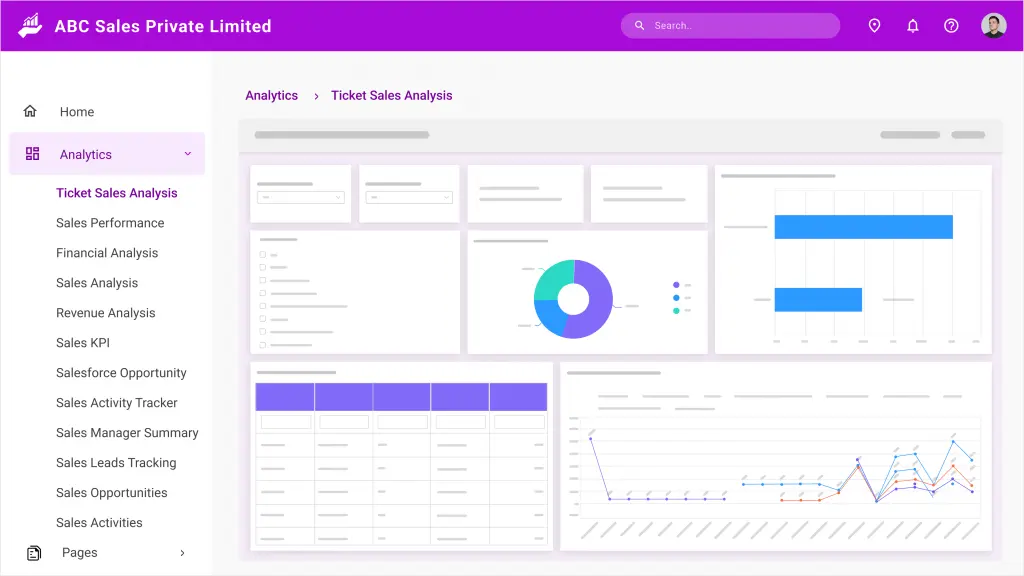The height and width of the screenshot is (576, 1024).
Task: Click blue legend dot of donut chart
Action: click(676, 298)
